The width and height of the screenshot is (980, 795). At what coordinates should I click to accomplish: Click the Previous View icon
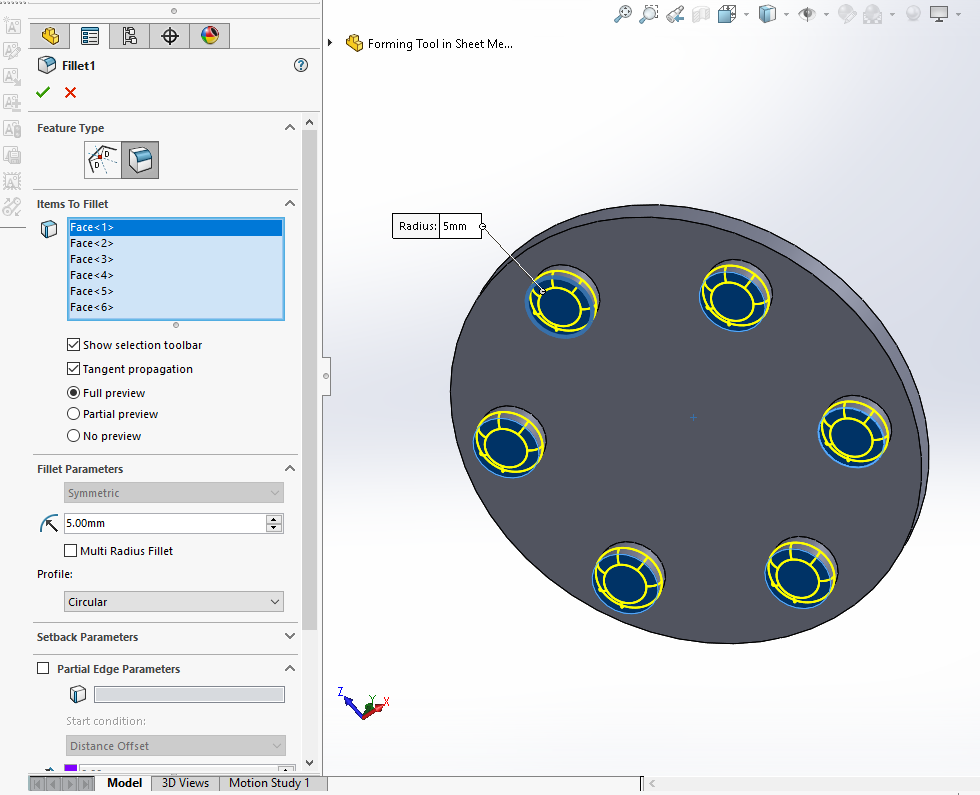(x=675, y=14)
